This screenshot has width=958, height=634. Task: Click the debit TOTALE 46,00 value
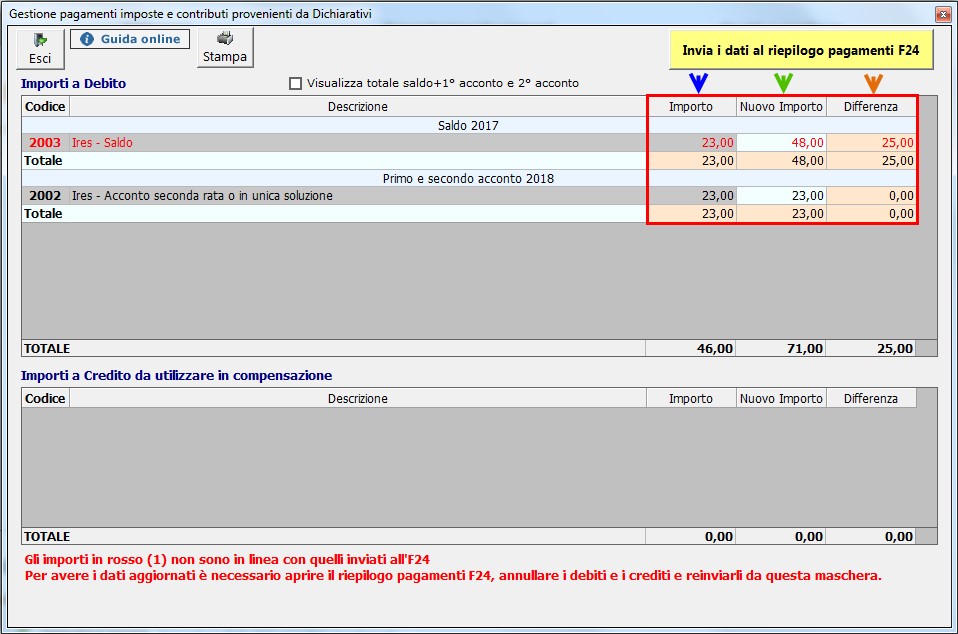[691, 348]
